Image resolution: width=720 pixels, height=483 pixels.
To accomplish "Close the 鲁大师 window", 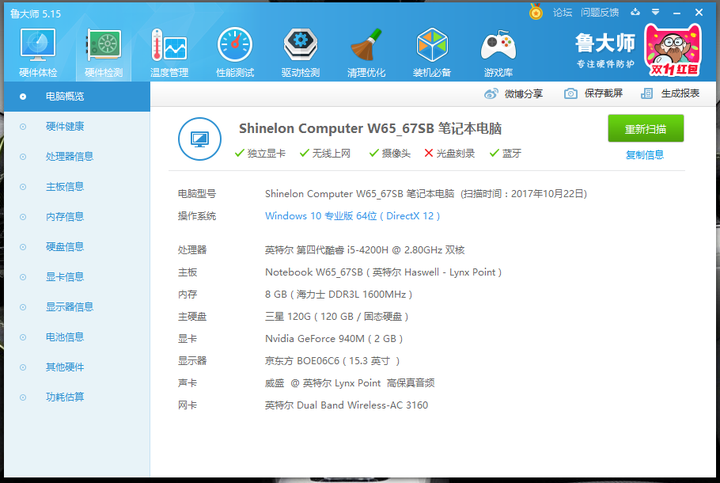I will point(699,12).
